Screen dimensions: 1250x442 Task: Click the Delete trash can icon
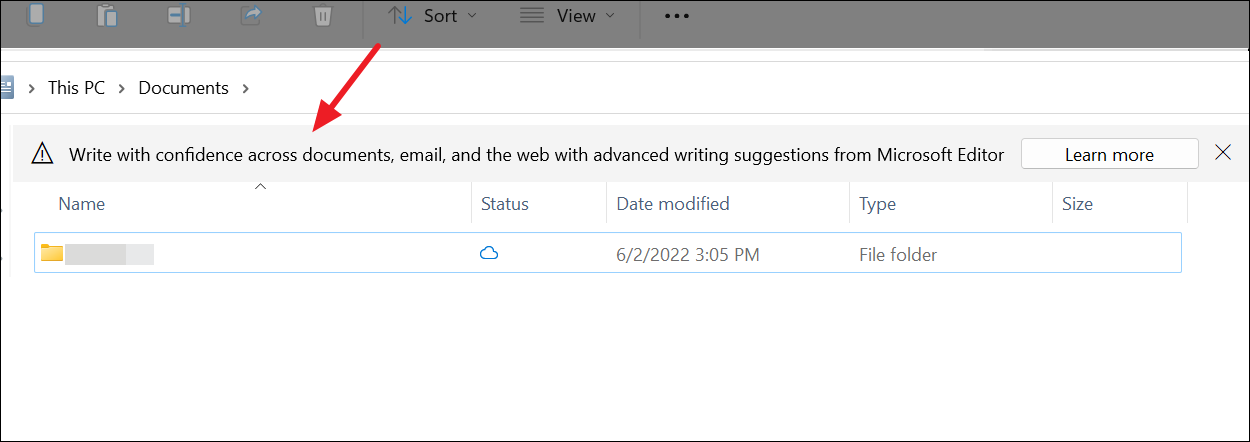coord(322,15)
